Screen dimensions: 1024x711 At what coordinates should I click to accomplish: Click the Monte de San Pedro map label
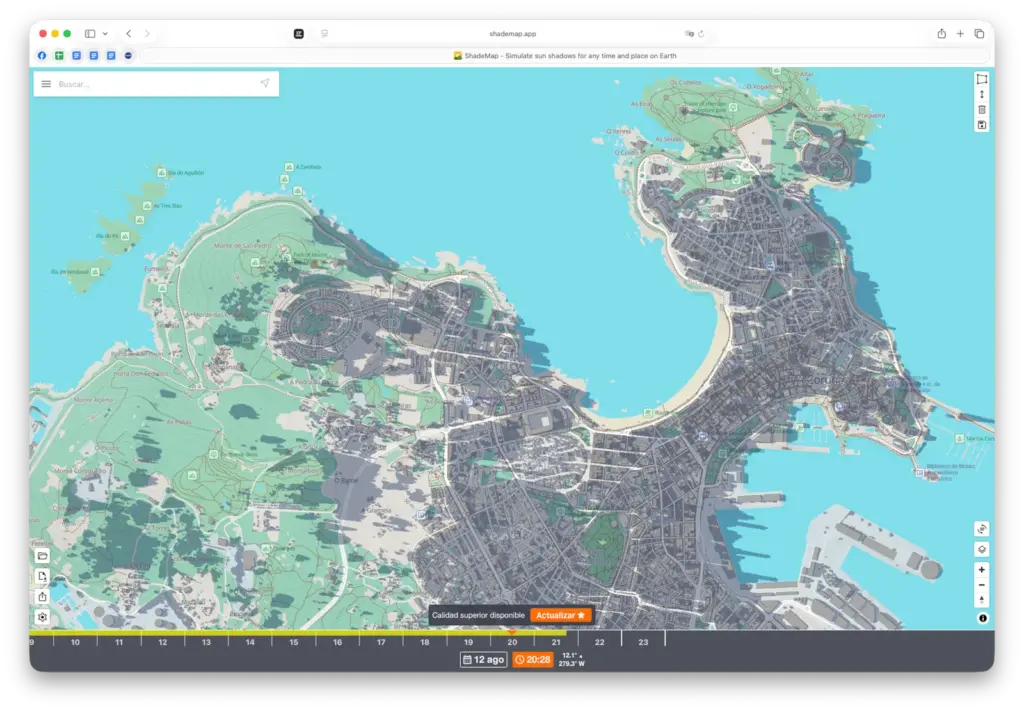(x=242, y=245)
